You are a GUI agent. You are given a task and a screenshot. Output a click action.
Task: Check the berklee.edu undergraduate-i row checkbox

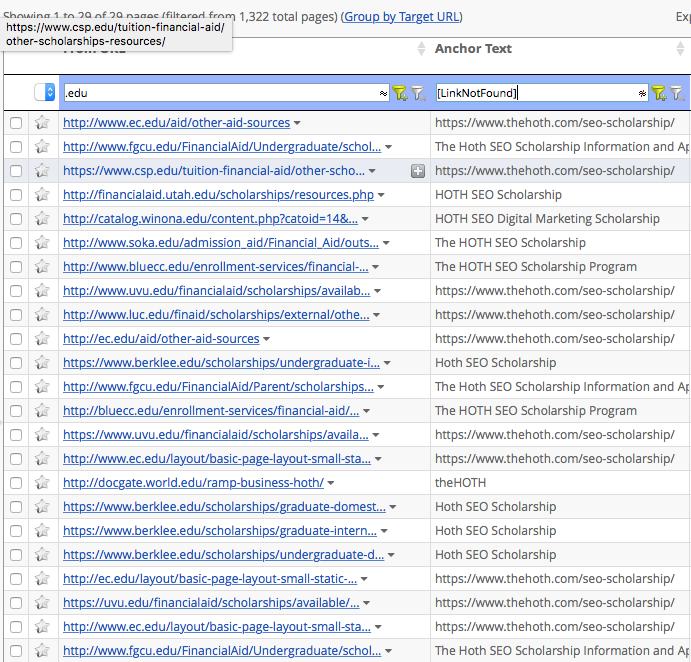pos(16,363)
